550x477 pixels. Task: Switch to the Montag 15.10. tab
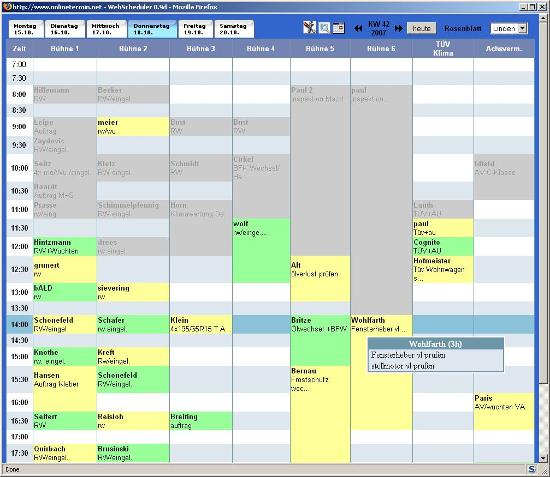(x=25, y=29)
